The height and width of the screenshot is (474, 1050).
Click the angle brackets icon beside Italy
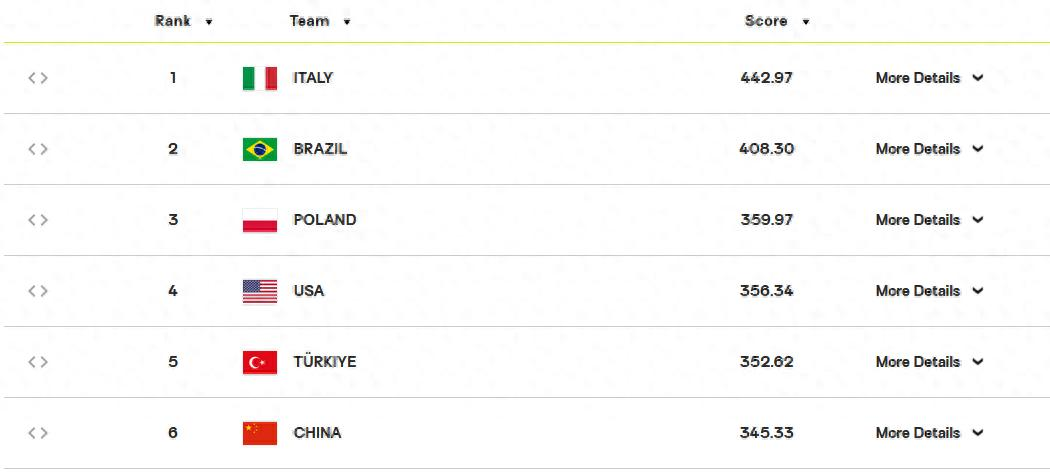click(x=38, y=78)
